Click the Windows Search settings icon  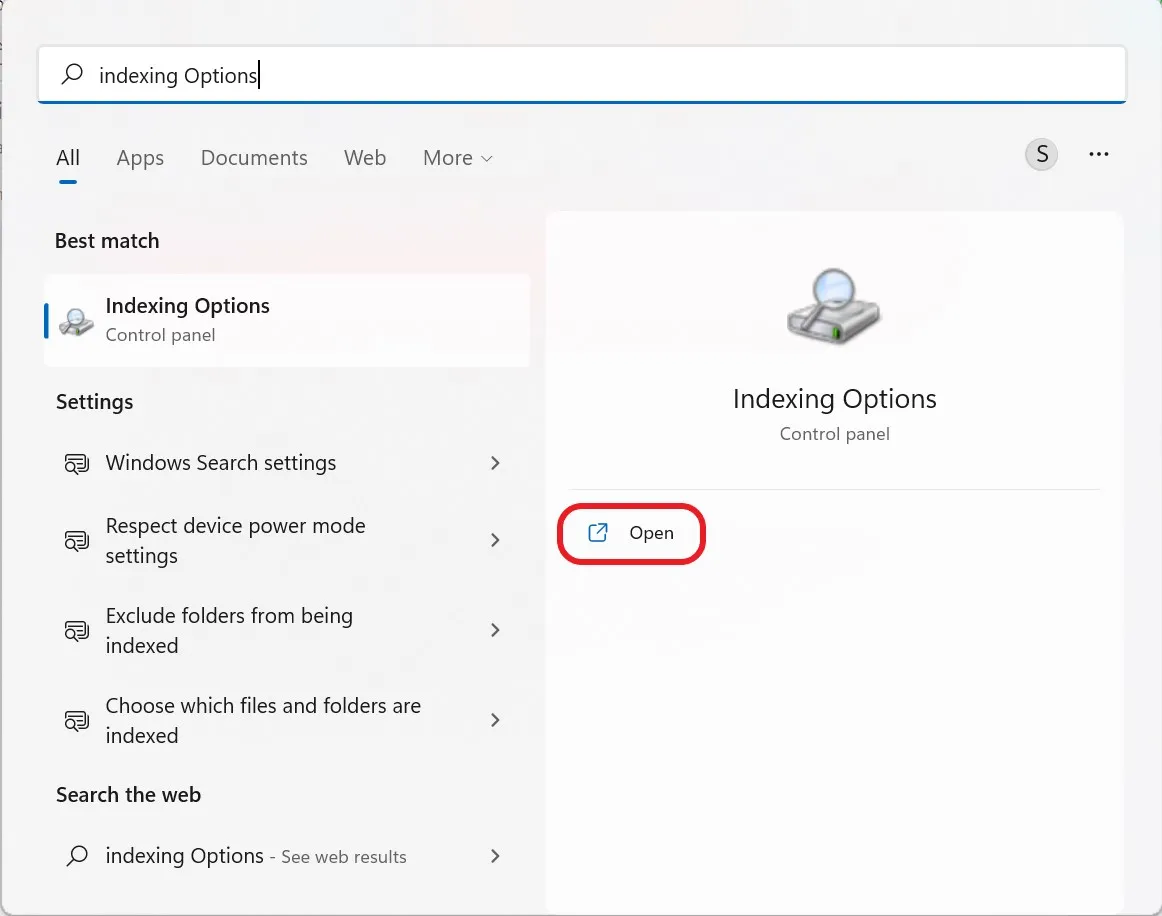(x=77, y=463)
